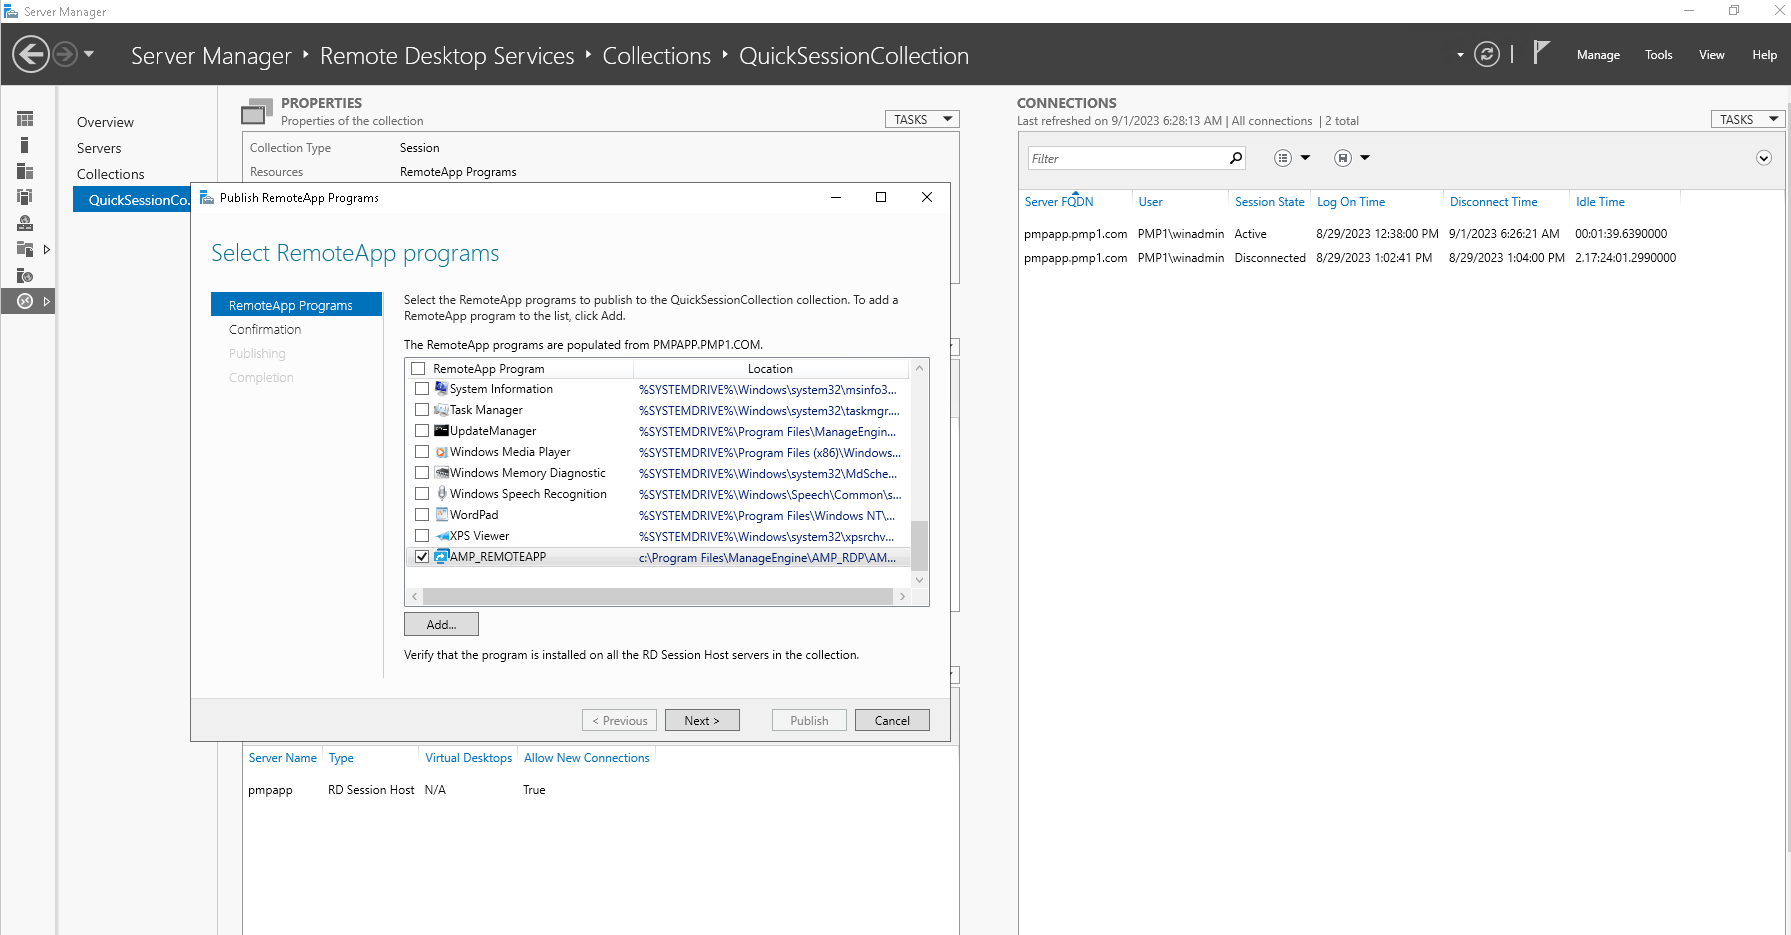Enable the Task Manager checkbox

tap(422, 410)
